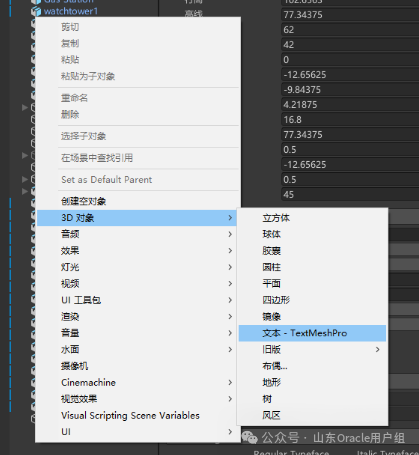Click the field with value 45
419x455 pixels.
[350, 195]
